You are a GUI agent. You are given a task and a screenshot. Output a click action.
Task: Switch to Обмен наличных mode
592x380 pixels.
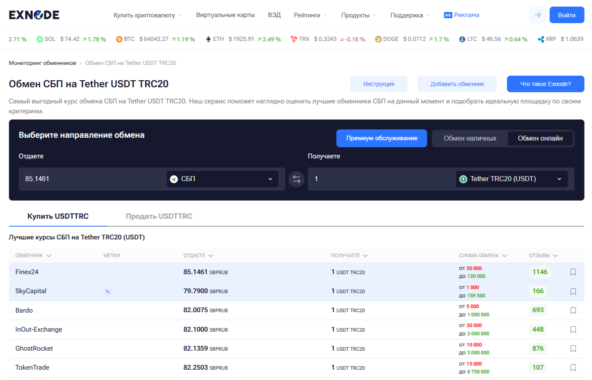pos(470,138)
